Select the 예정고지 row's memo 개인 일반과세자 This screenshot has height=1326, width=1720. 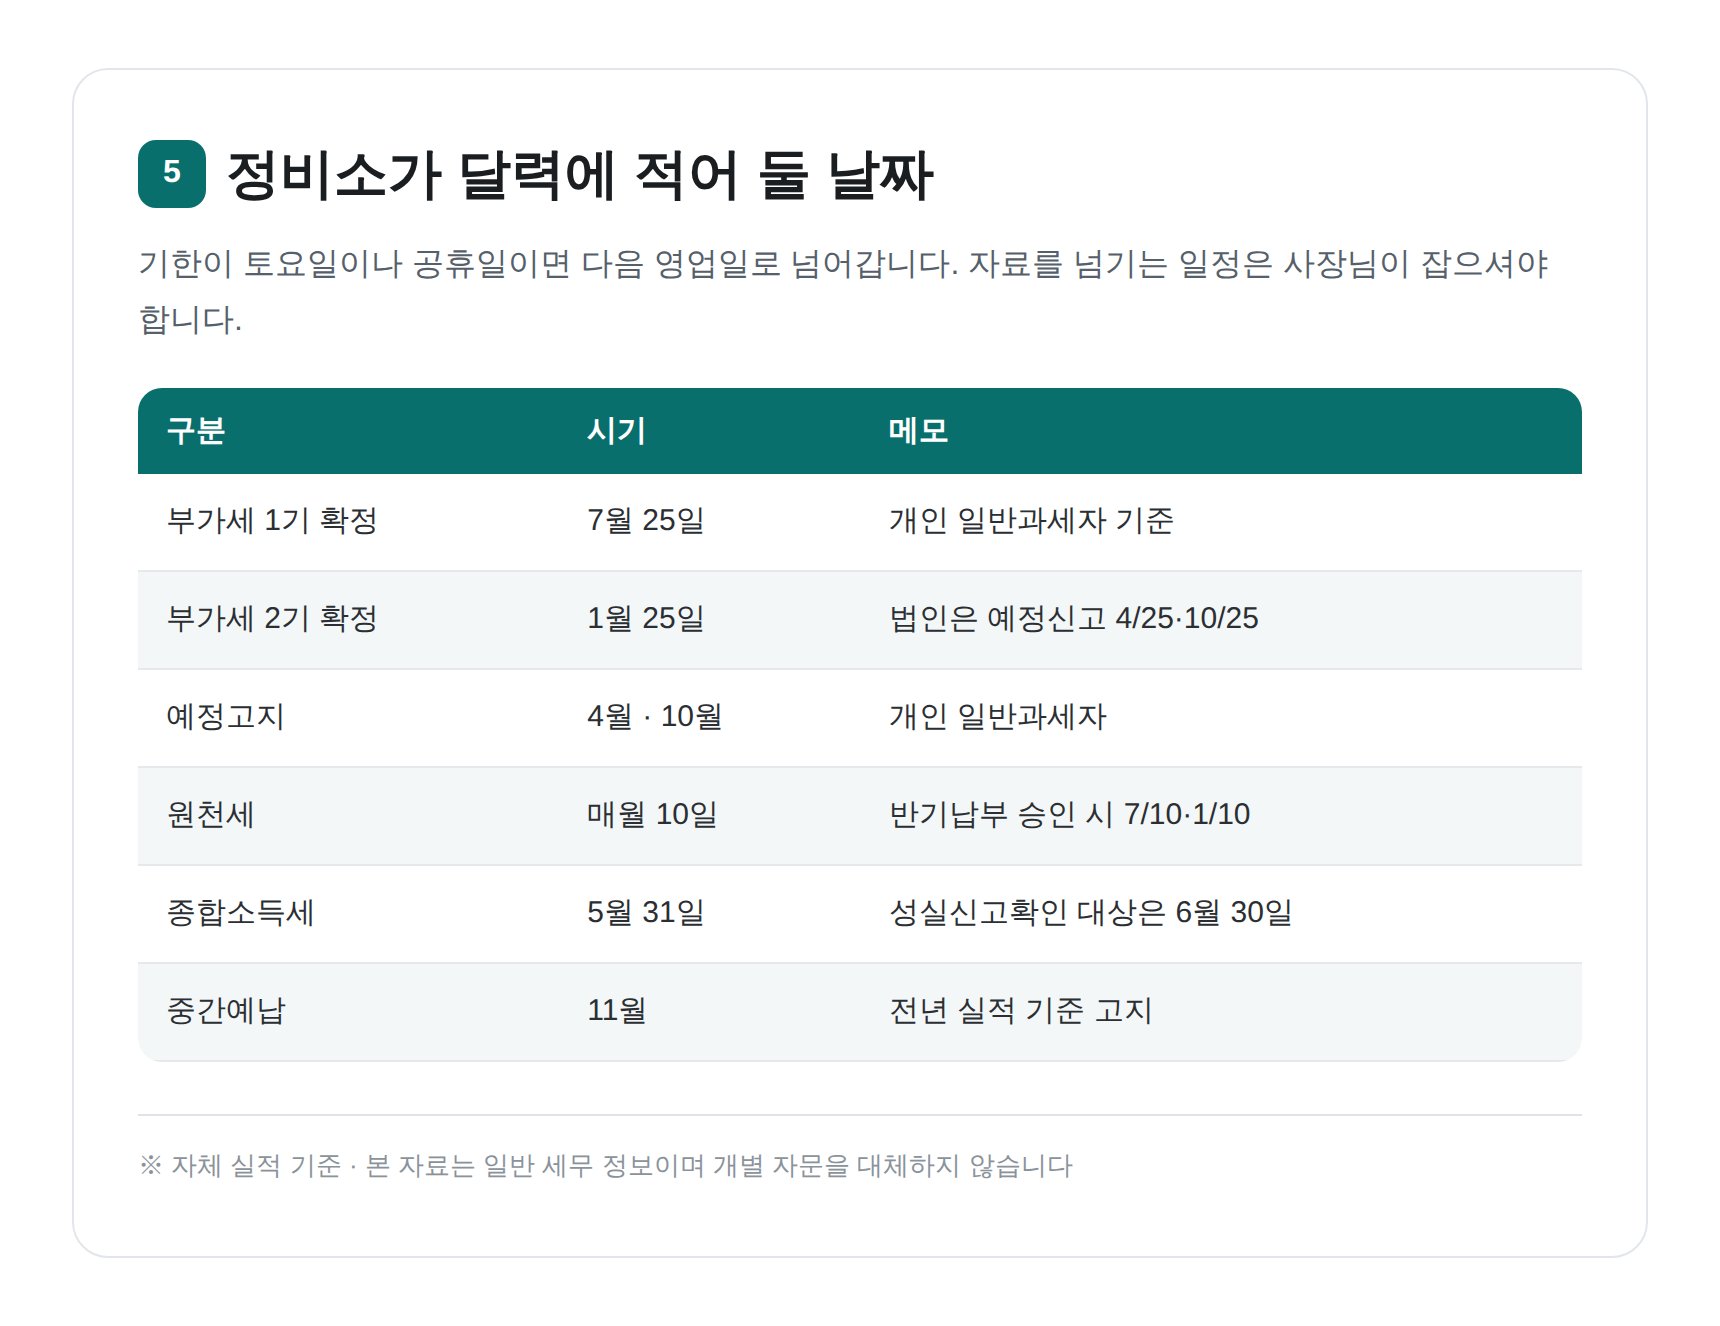coord(998,717)
